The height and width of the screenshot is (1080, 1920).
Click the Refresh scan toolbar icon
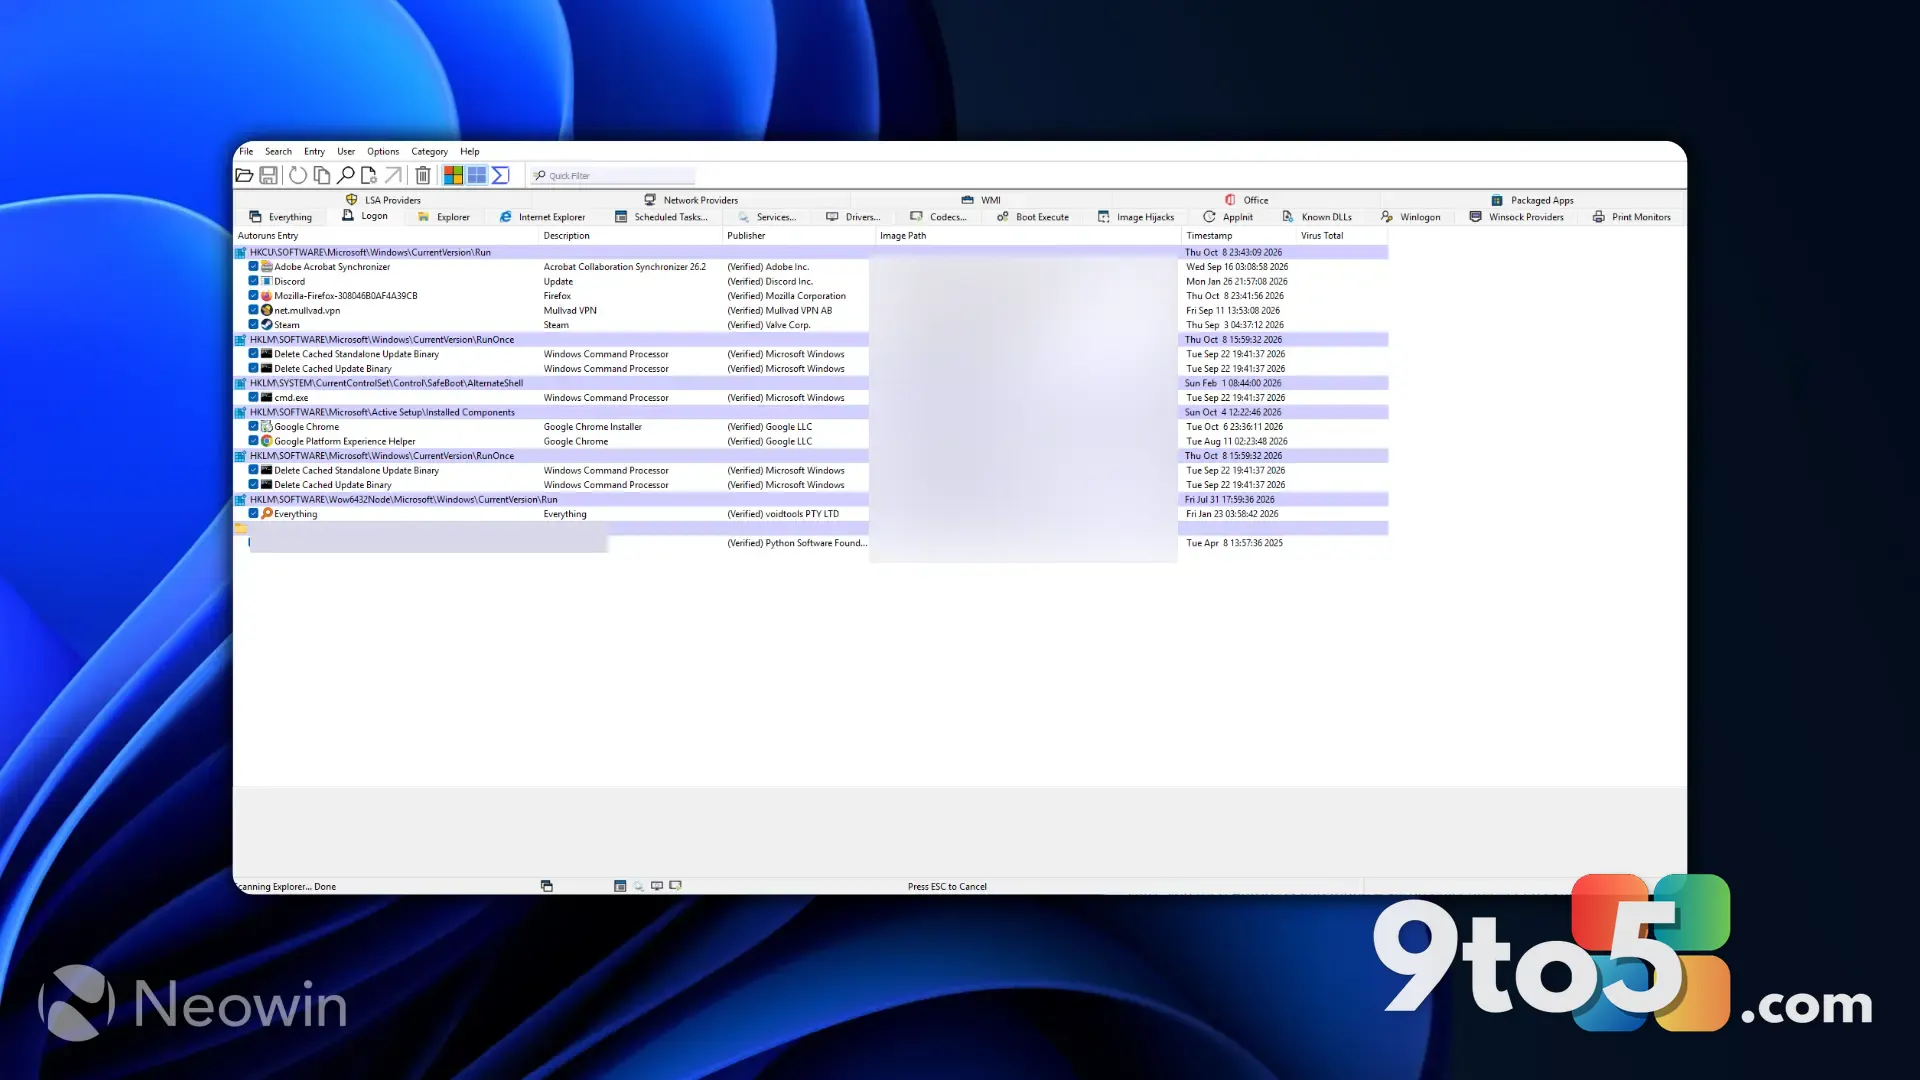coord(298,175)
